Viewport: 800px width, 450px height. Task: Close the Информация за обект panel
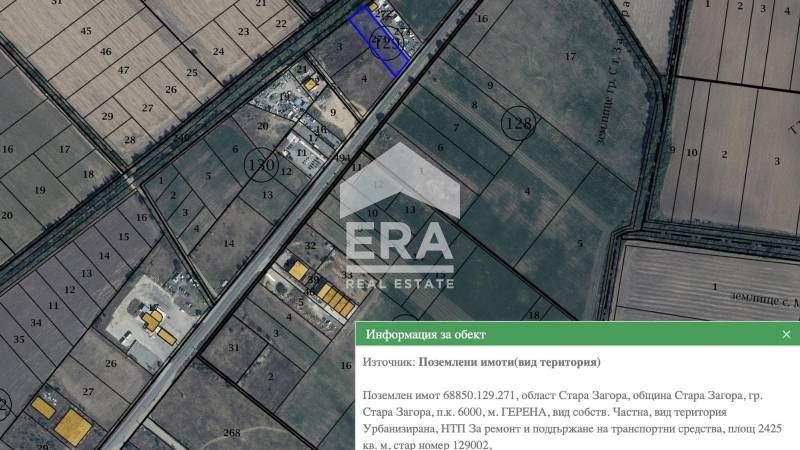coord(786,334)
